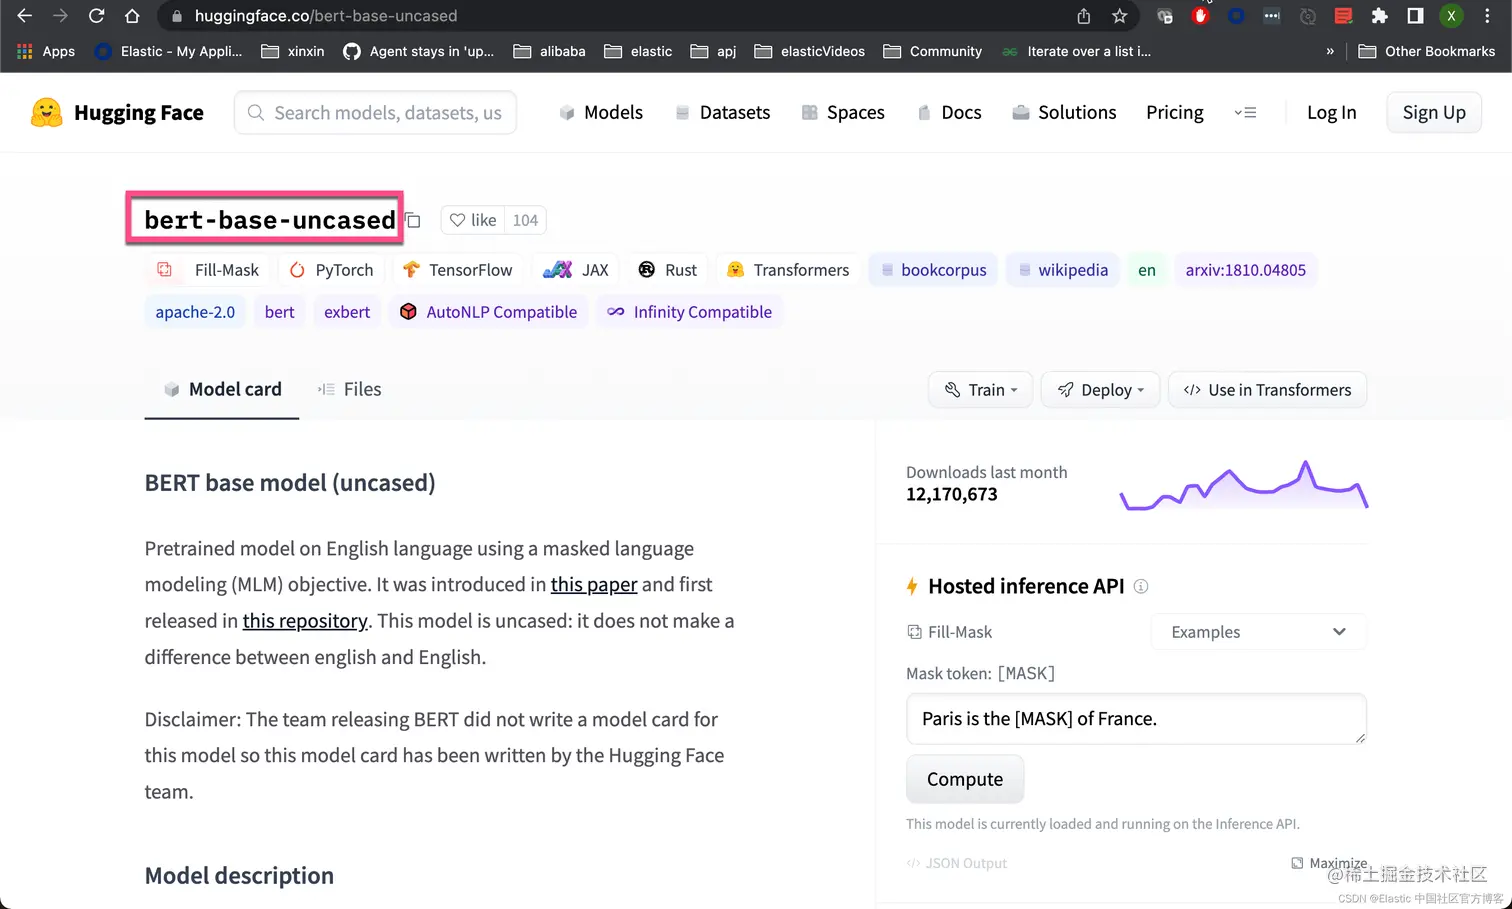The height and width of the screenshot is (909, 1512).
Task: Click the Log In link
Action: (1332, 112)
